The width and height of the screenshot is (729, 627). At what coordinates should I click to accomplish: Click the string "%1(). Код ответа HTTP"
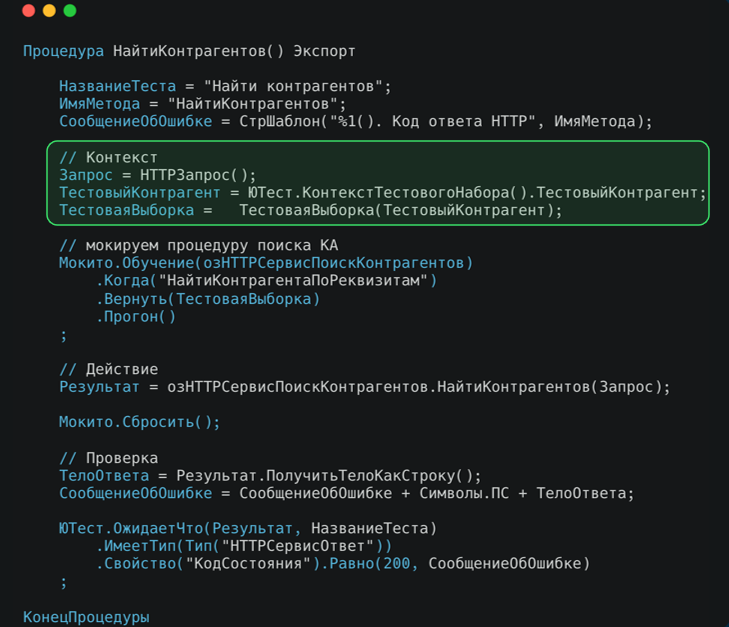pos(432,121)
